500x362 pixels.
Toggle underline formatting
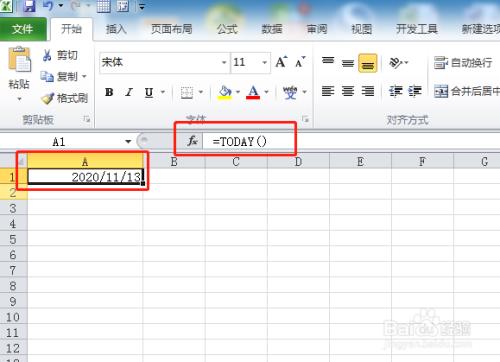(x=149, y=92)
